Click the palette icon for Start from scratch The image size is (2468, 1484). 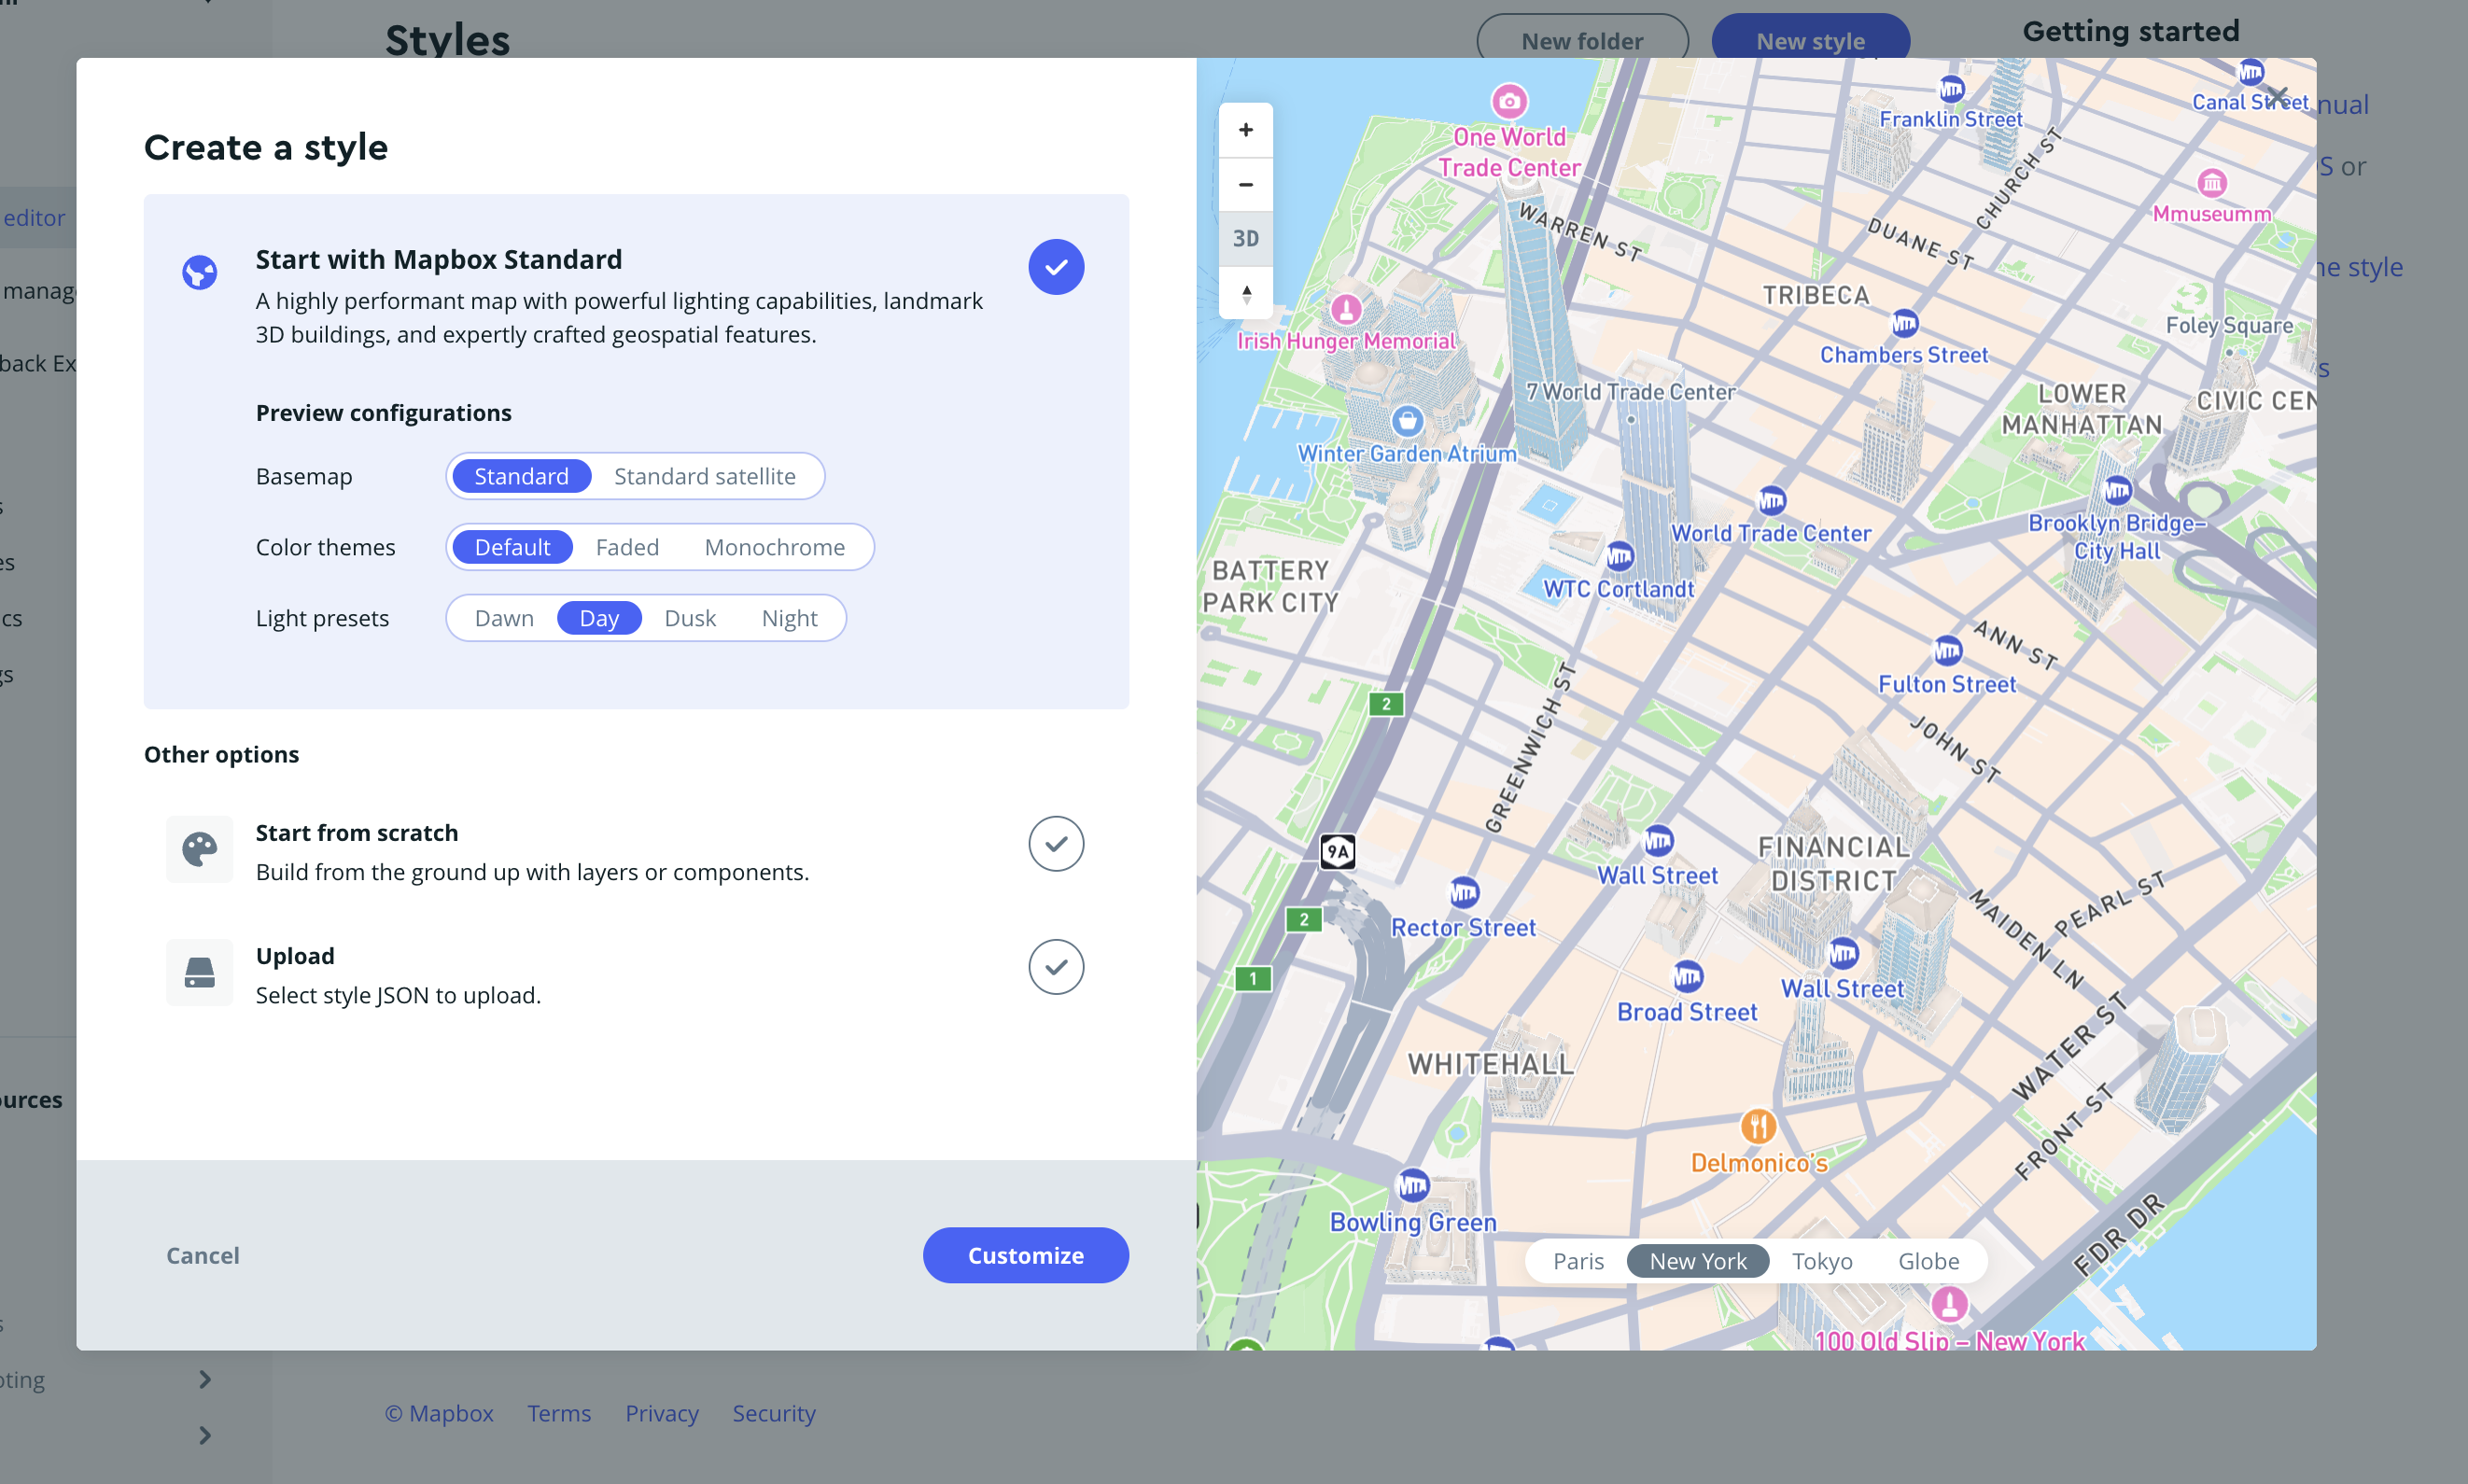[x=199, y=850]
